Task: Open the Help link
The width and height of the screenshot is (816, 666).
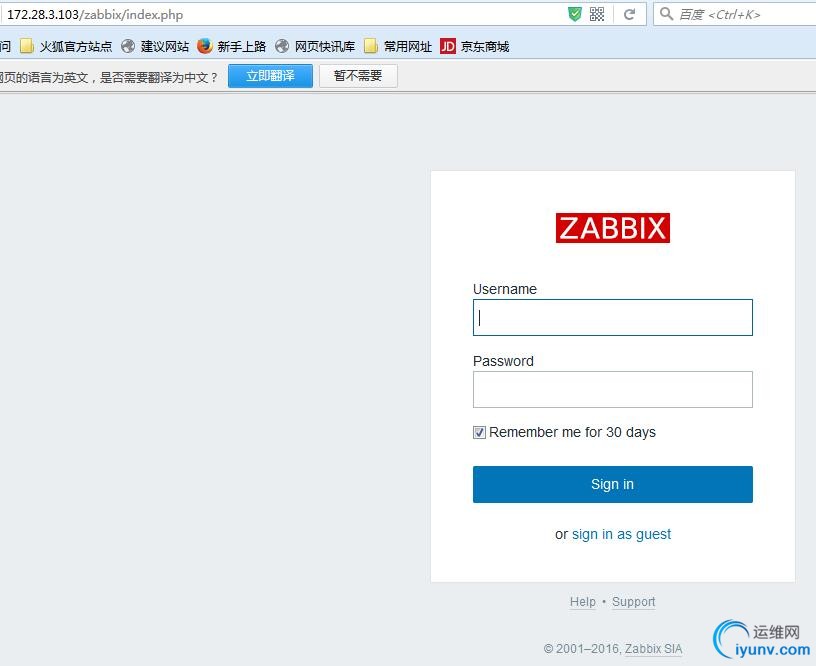Action: pos(583,602)
